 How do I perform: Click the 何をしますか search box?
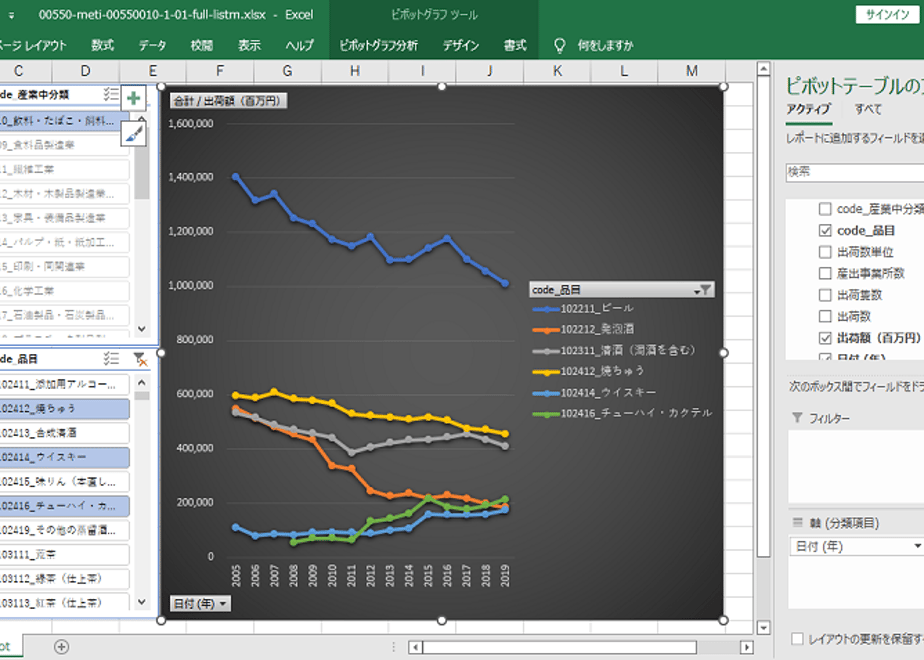tap(605, 45)
